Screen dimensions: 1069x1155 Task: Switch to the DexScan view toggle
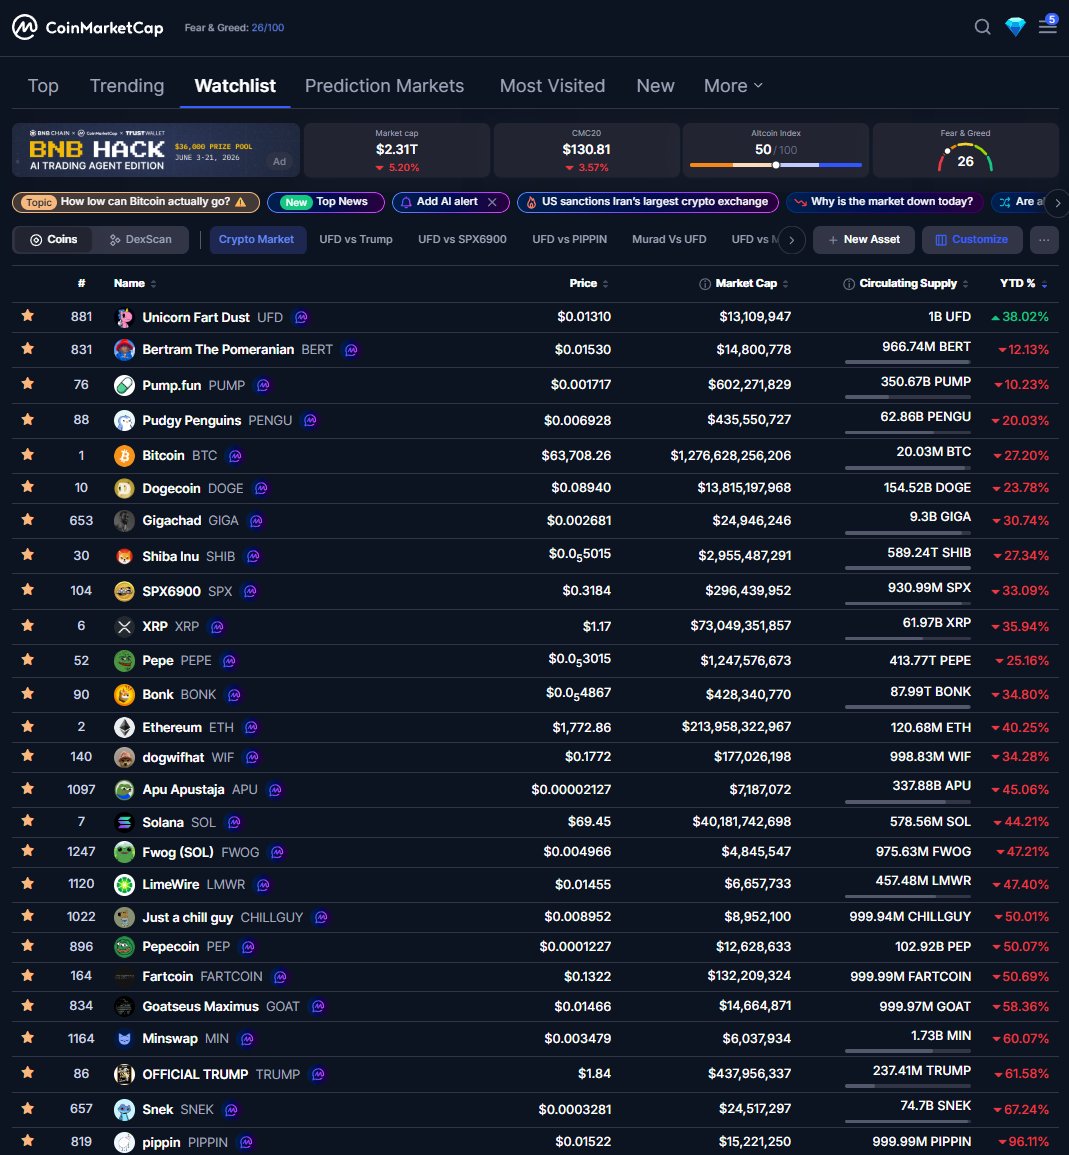[x=140, y=239]
